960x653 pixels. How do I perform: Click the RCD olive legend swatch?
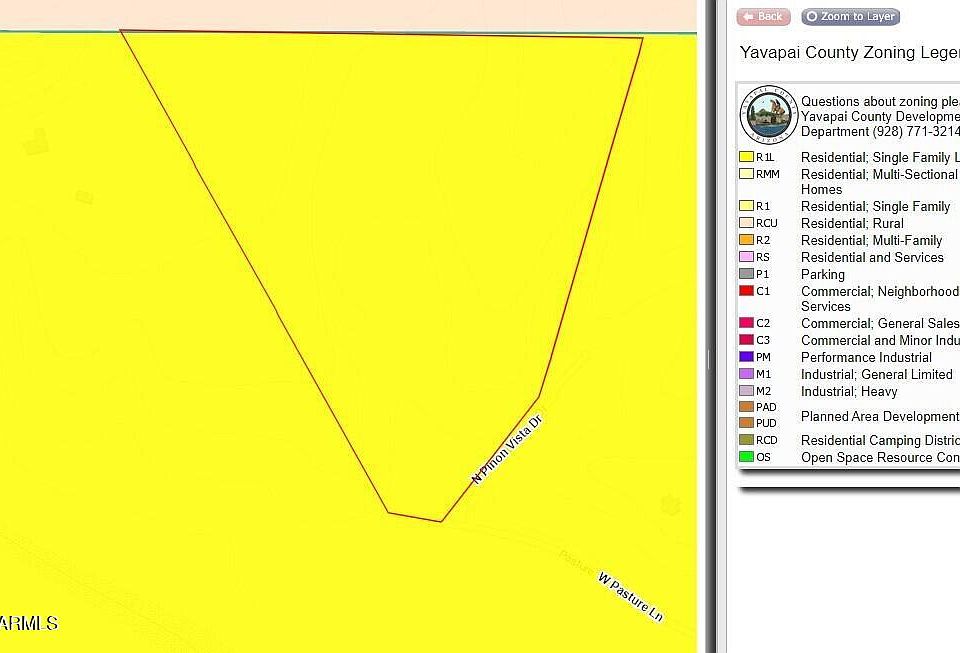(746, 440)
